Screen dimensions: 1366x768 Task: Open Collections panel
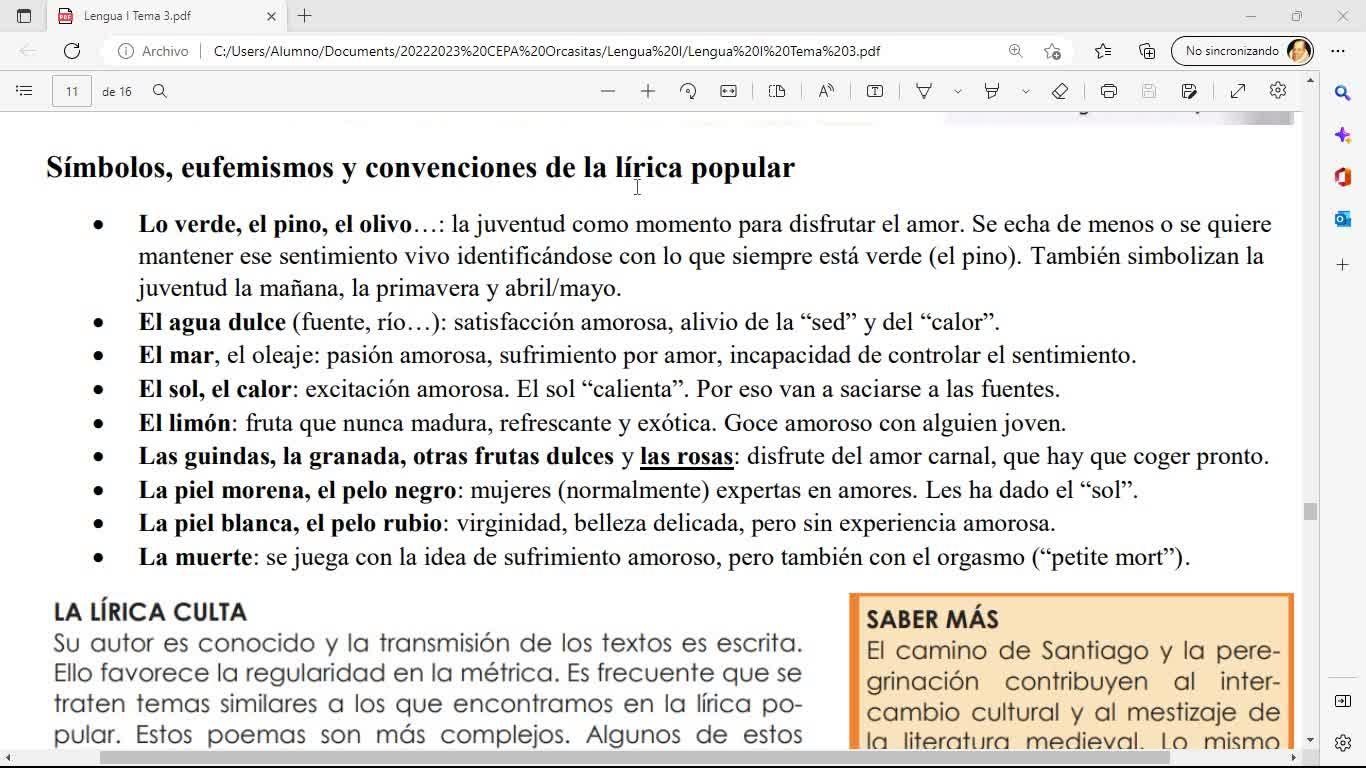(x=1147, y=51)
